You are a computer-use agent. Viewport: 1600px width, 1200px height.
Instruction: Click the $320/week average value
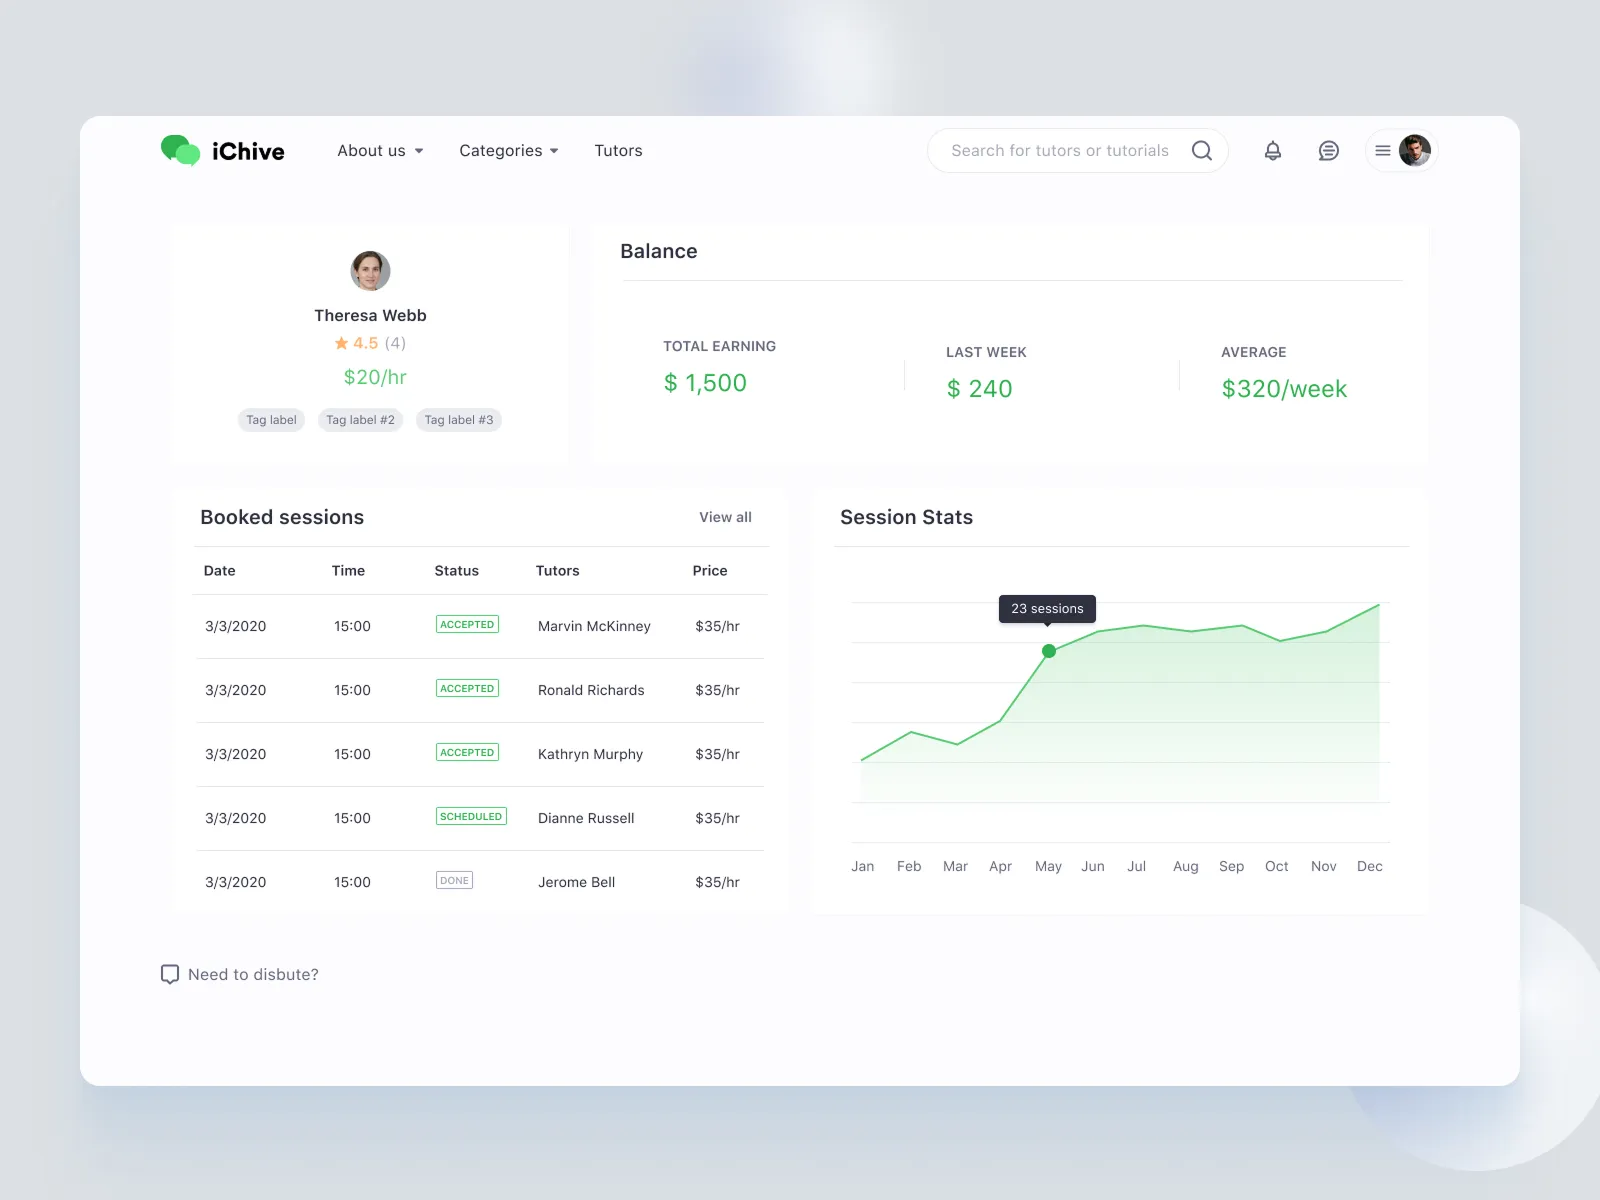pos(1284,389)
